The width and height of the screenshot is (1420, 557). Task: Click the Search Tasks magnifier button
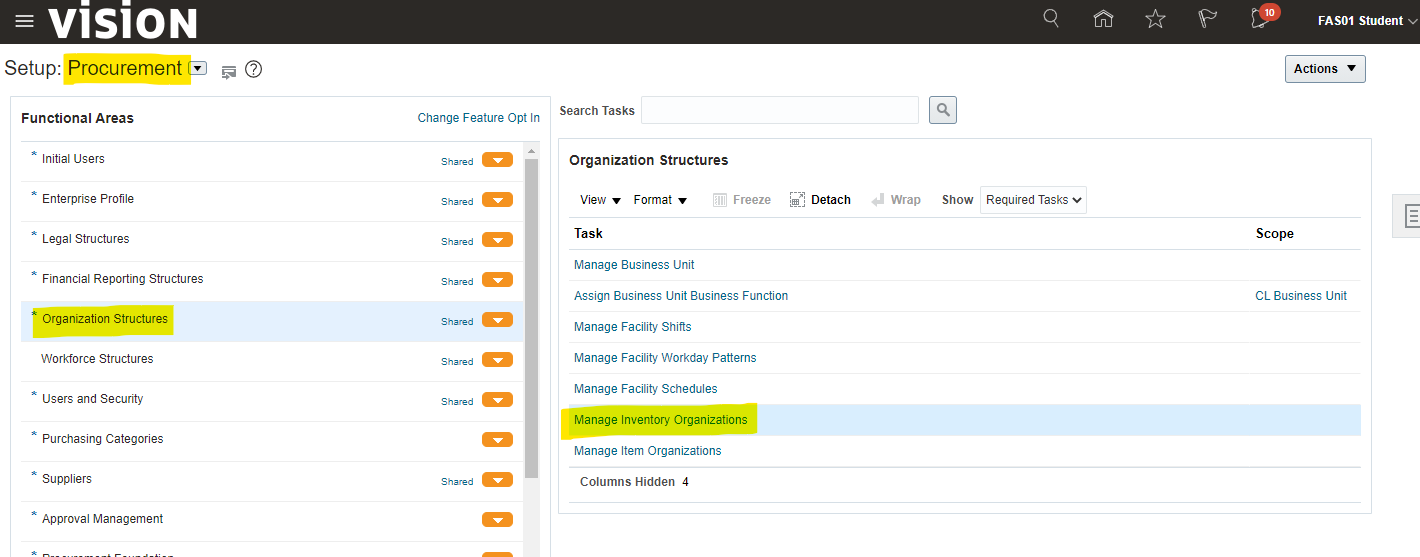[942, 110]
